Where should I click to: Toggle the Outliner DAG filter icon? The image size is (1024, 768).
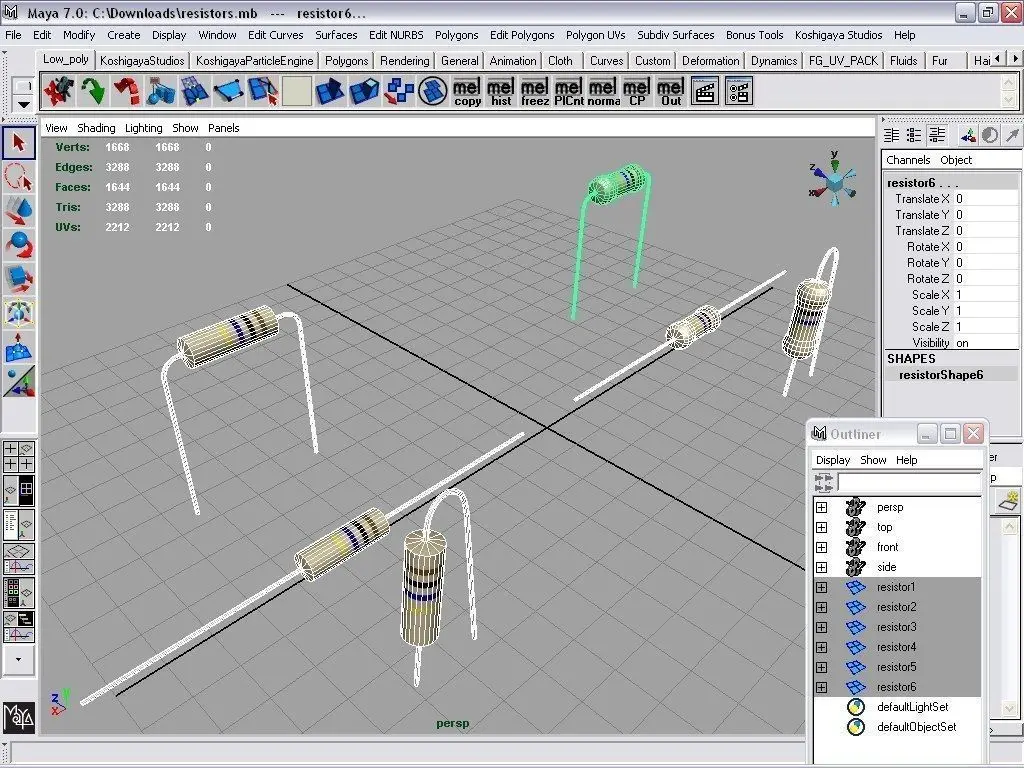(824, 483)
